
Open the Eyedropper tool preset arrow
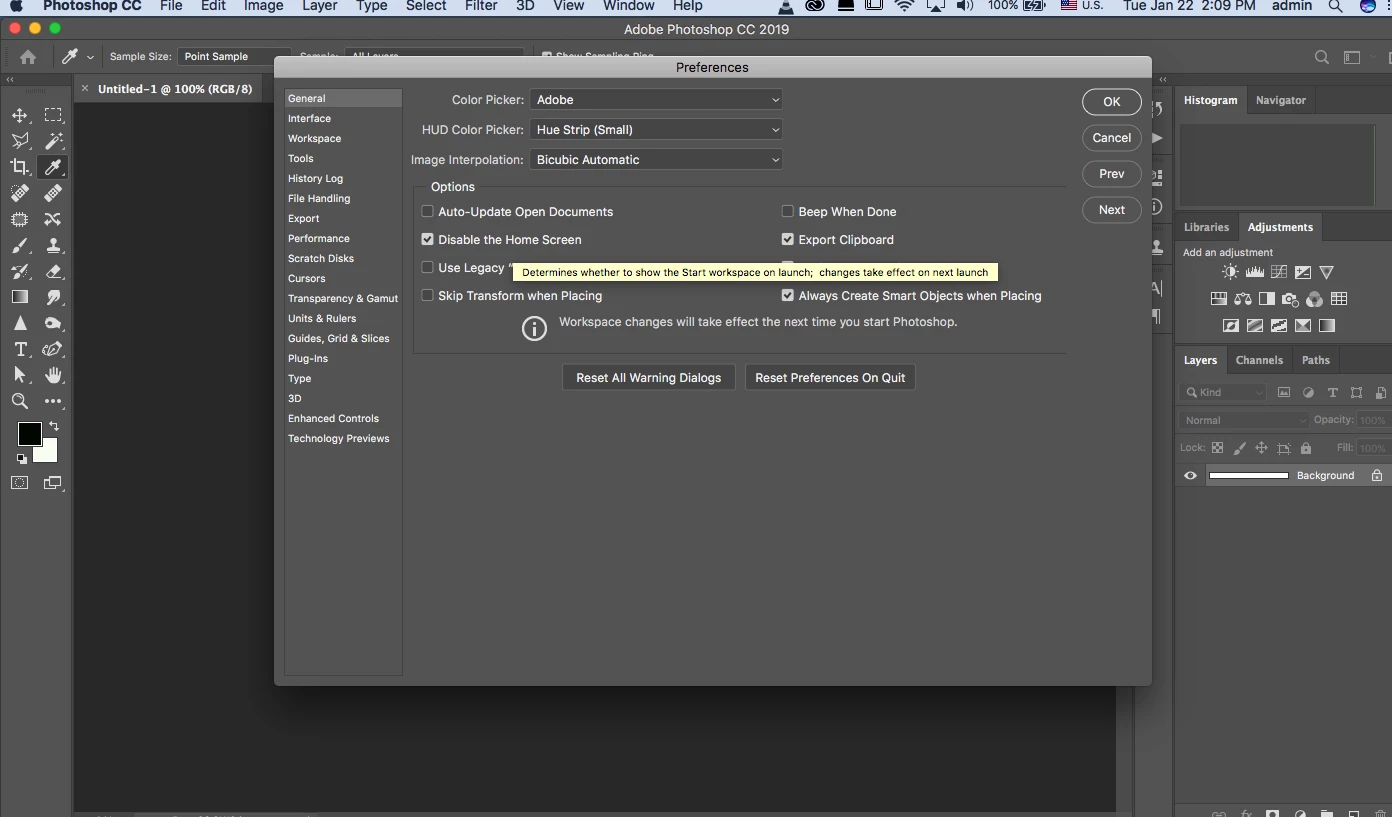tap(90, 57)
